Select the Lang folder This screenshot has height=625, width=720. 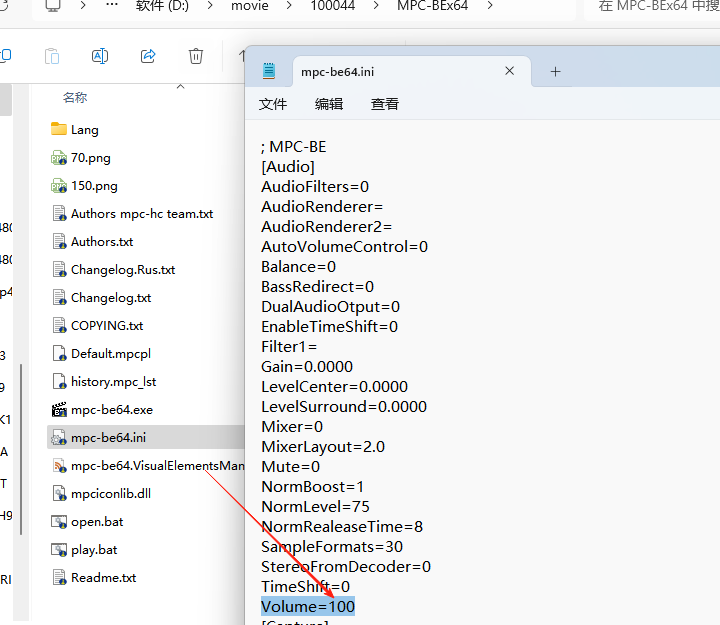84,130
